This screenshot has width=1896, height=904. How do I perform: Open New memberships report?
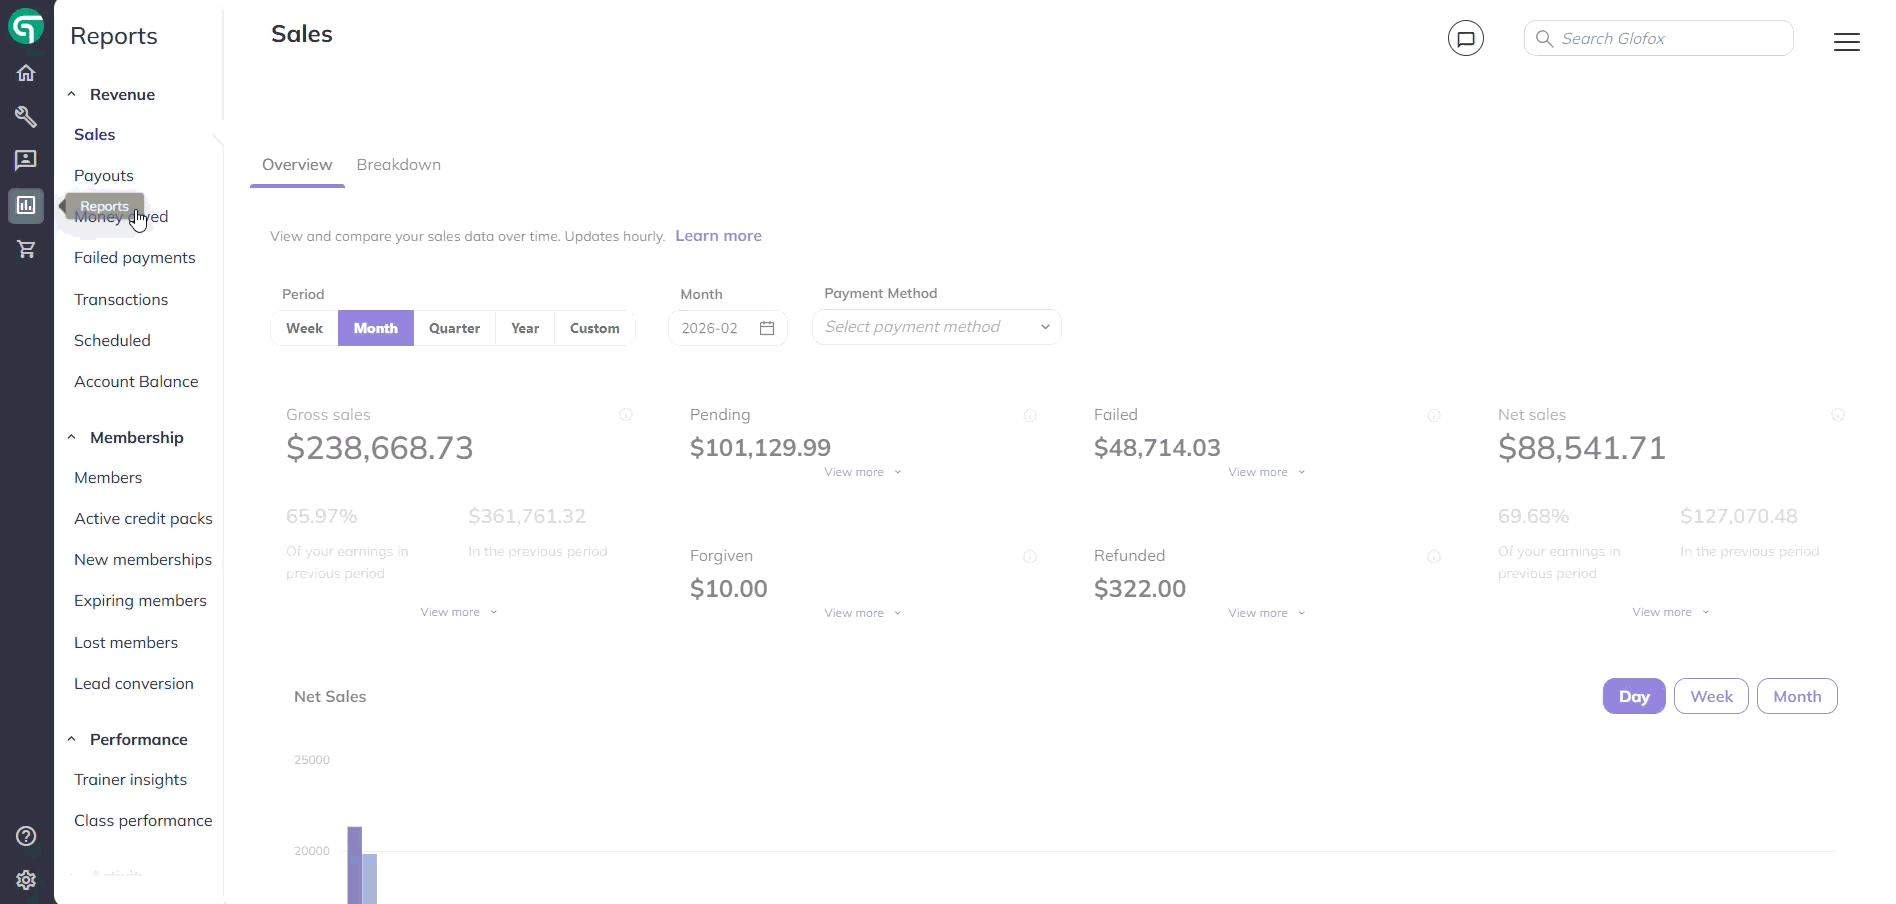143,560
